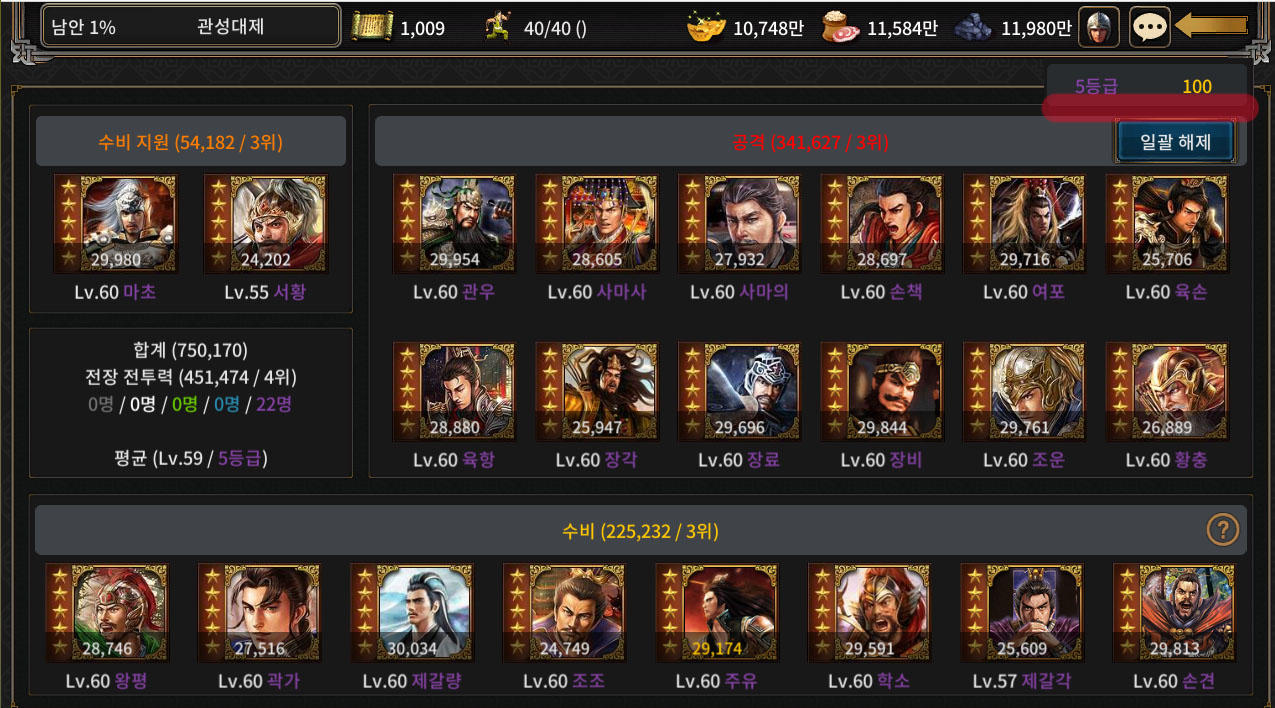This screenshot has width=1275, height=708.
Task: Select 마초 portrait in defense support
Action: (x=115, y=224)
